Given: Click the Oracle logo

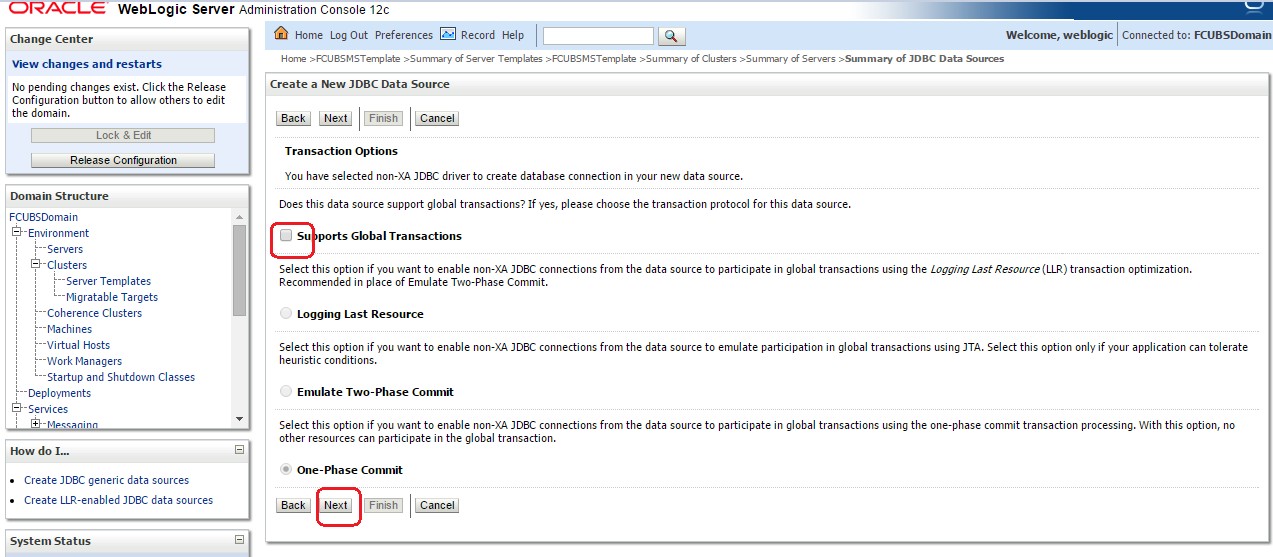Looking at the screenshot, I should click(x=59, y=9).
